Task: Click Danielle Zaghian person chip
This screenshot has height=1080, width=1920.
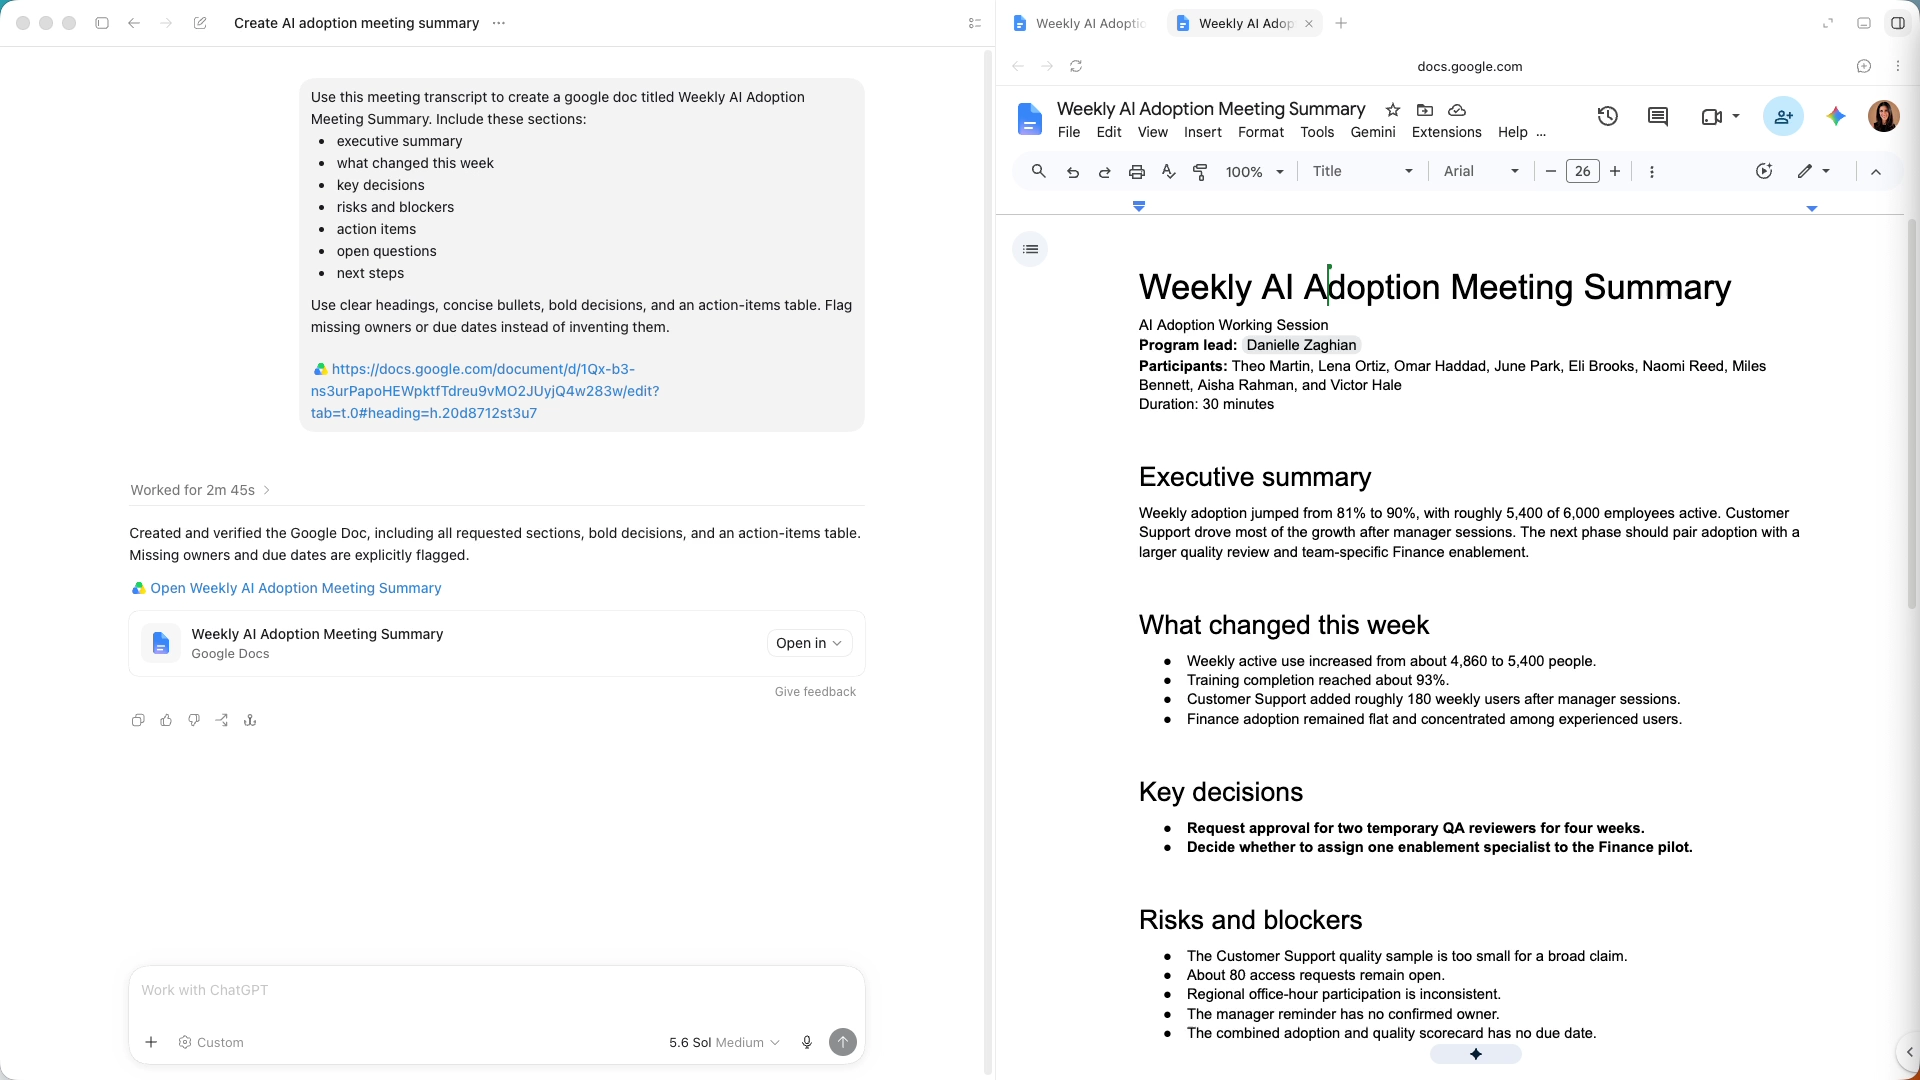Action: (1301, 345)
